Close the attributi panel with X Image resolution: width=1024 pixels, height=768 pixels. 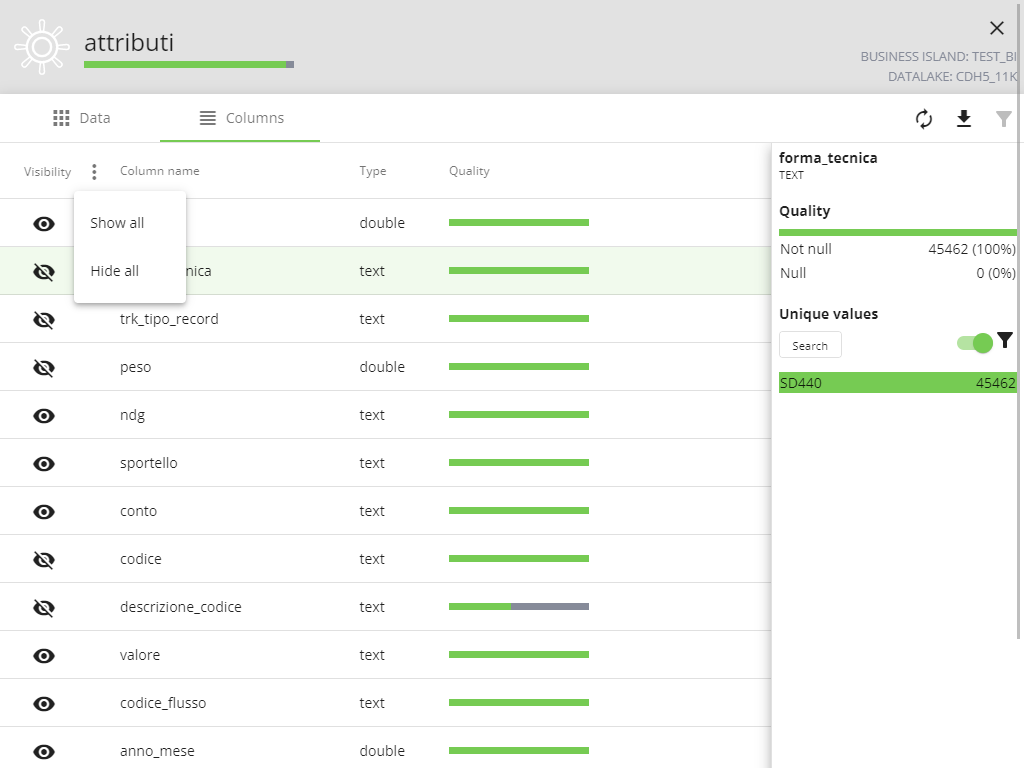[x=996, y=28]
